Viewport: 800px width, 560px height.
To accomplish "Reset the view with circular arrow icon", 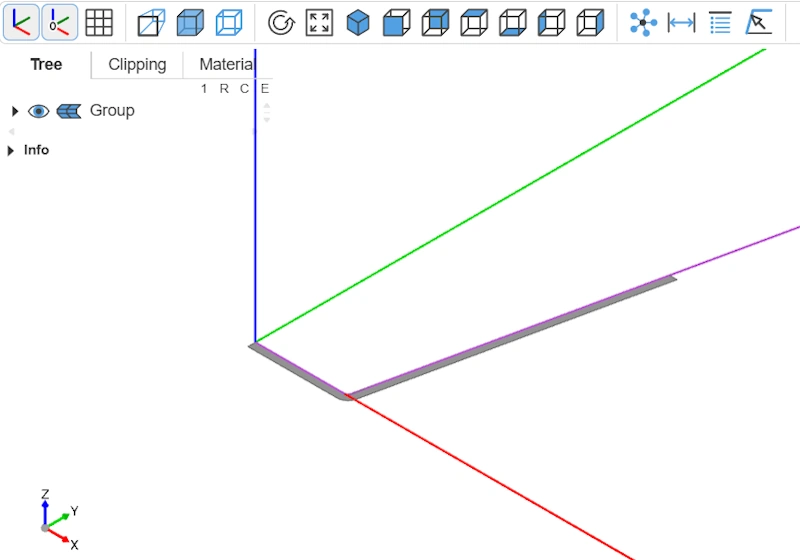I will pos(281,22).
